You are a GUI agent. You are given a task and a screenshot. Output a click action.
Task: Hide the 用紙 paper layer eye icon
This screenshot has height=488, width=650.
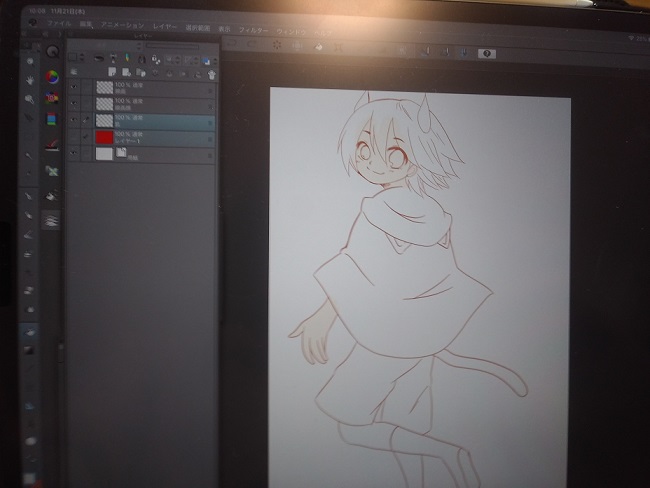74,153
